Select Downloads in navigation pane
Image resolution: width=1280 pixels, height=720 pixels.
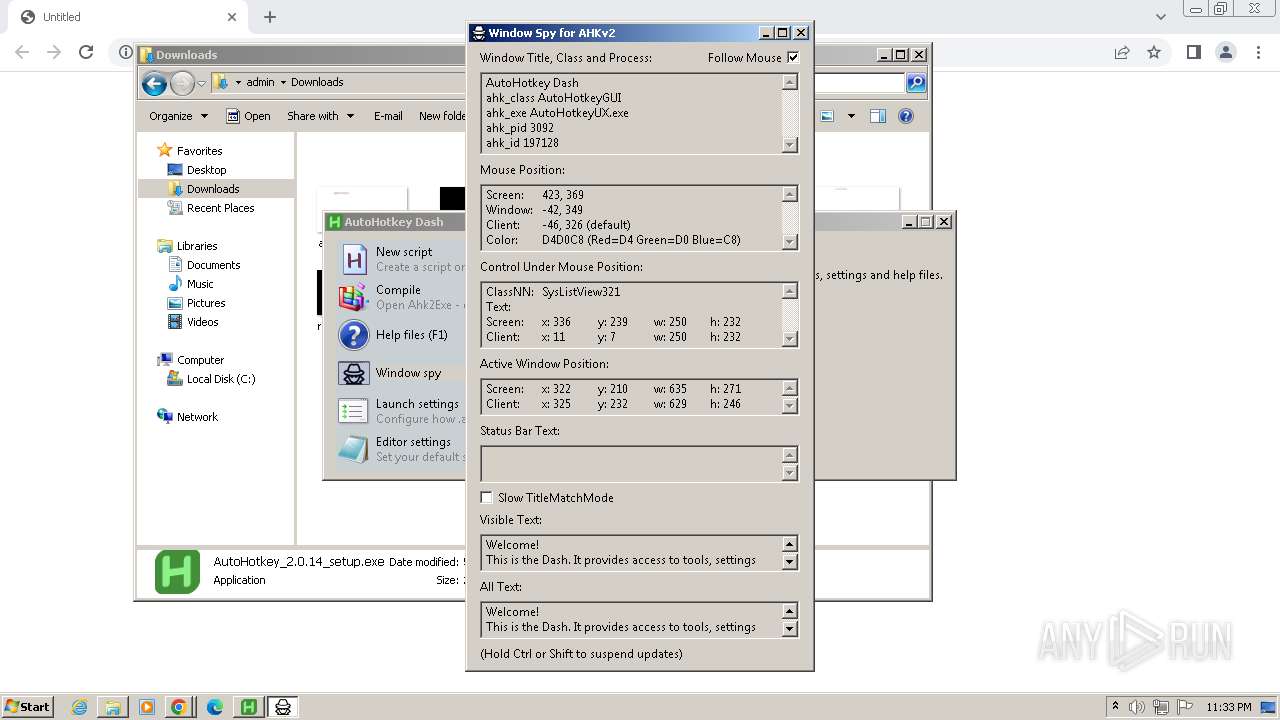pos(213,189)
